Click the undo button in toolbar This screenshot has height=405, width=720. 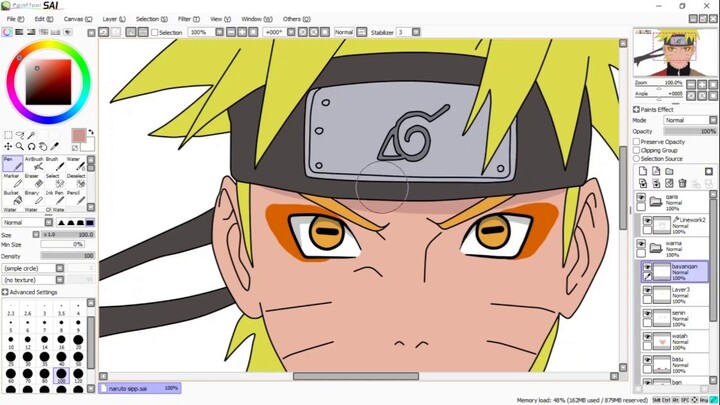coord(104,32)
